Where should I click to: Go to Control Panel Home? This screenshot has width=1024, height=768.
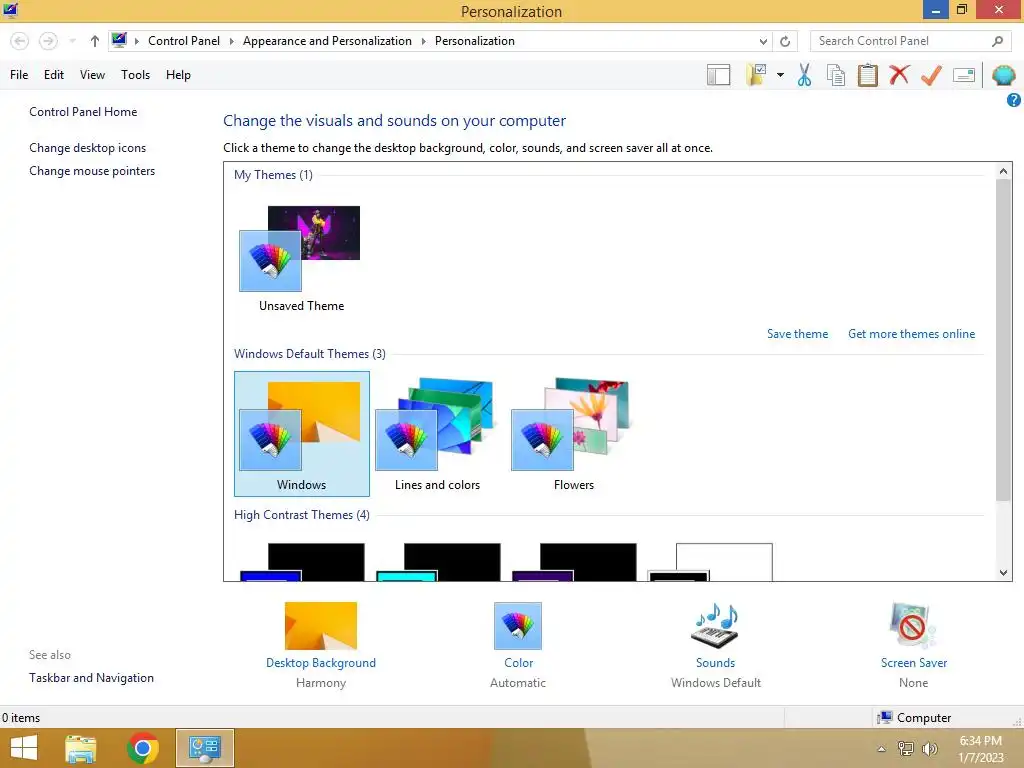[x=83, y=112]
